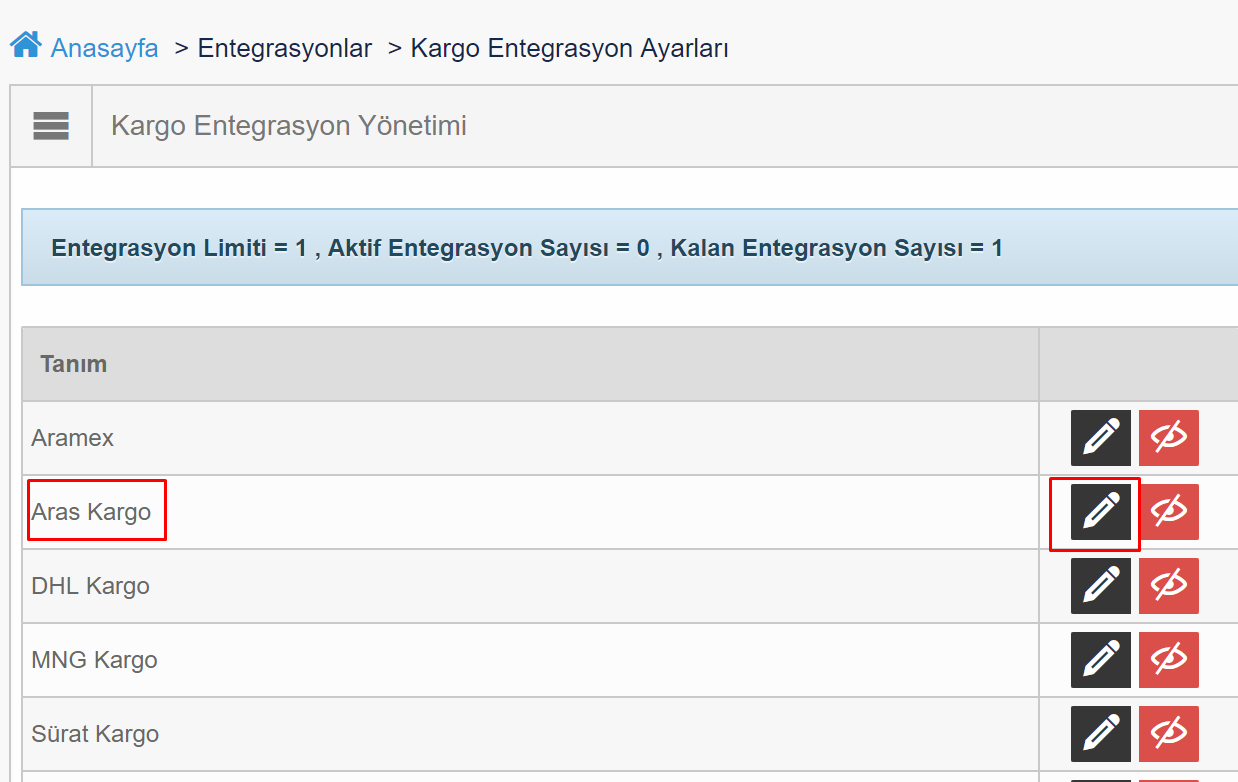Edit the Aras Kargo integration pencil icon

(1101, 512)
